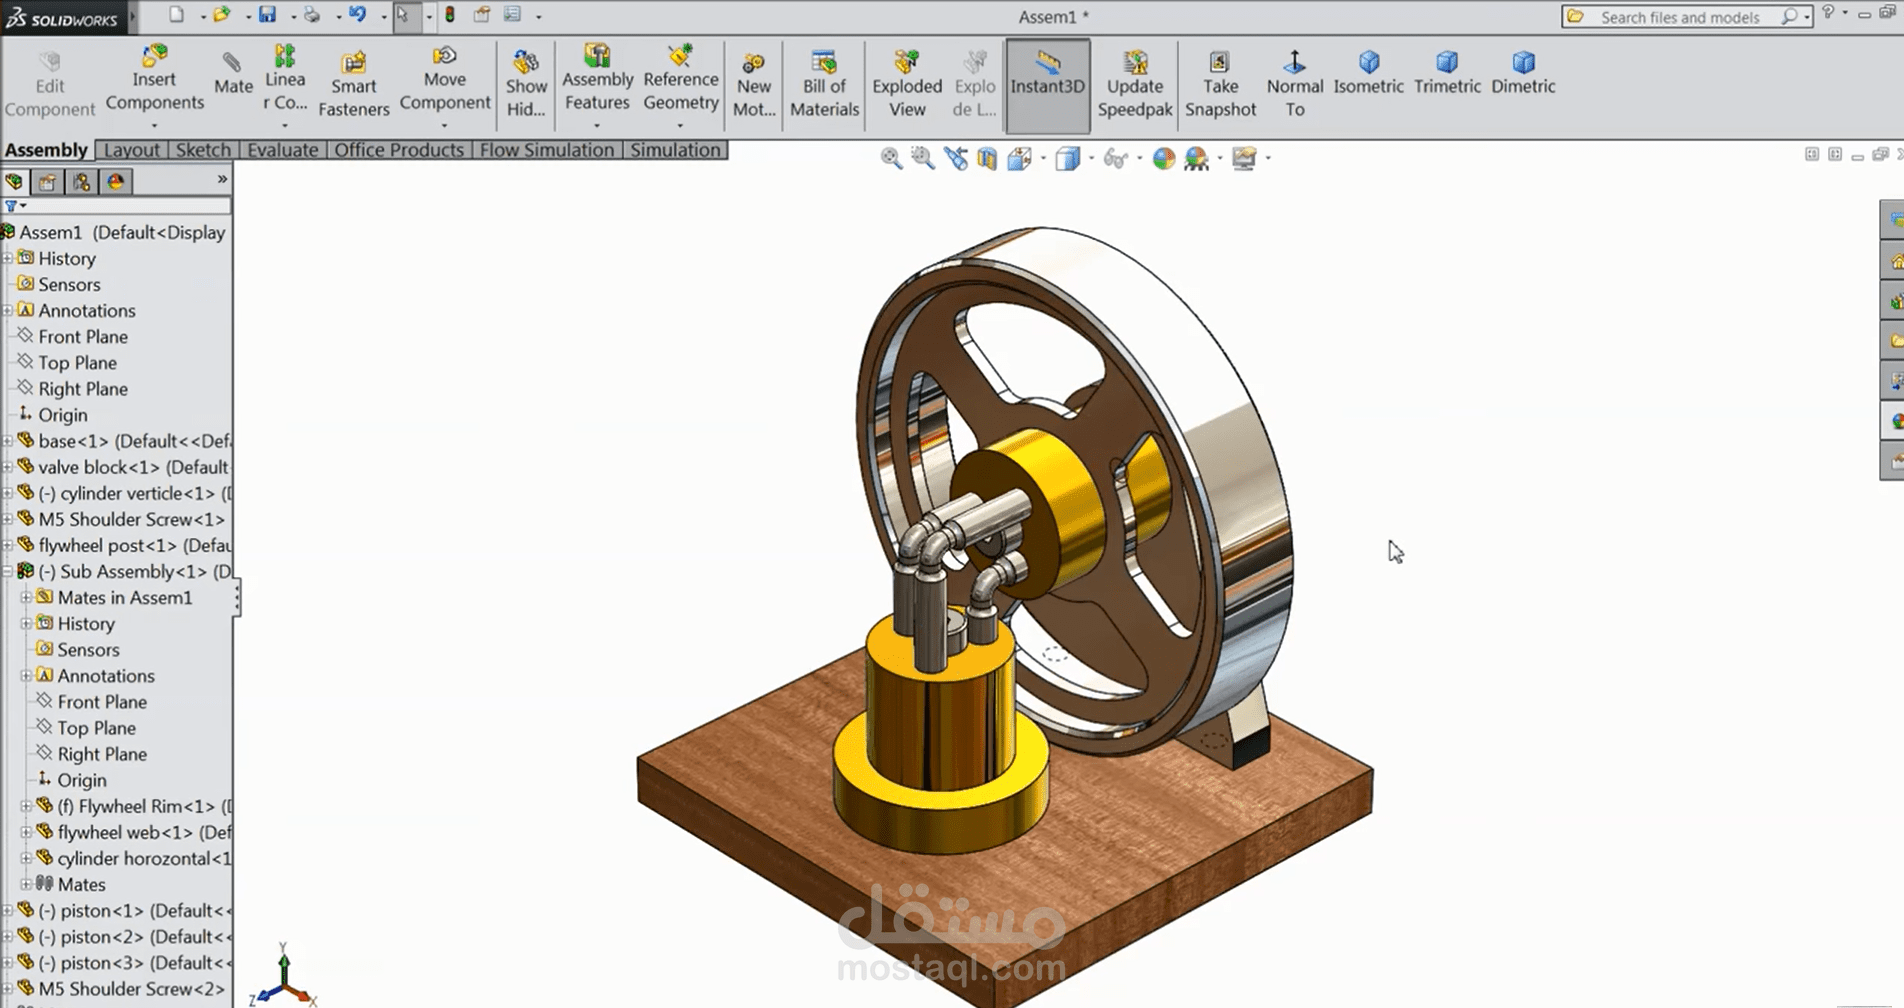Click the New document icon
Image resolution: width=1904 pixels, height=1008 pixels.
point(176,15)
